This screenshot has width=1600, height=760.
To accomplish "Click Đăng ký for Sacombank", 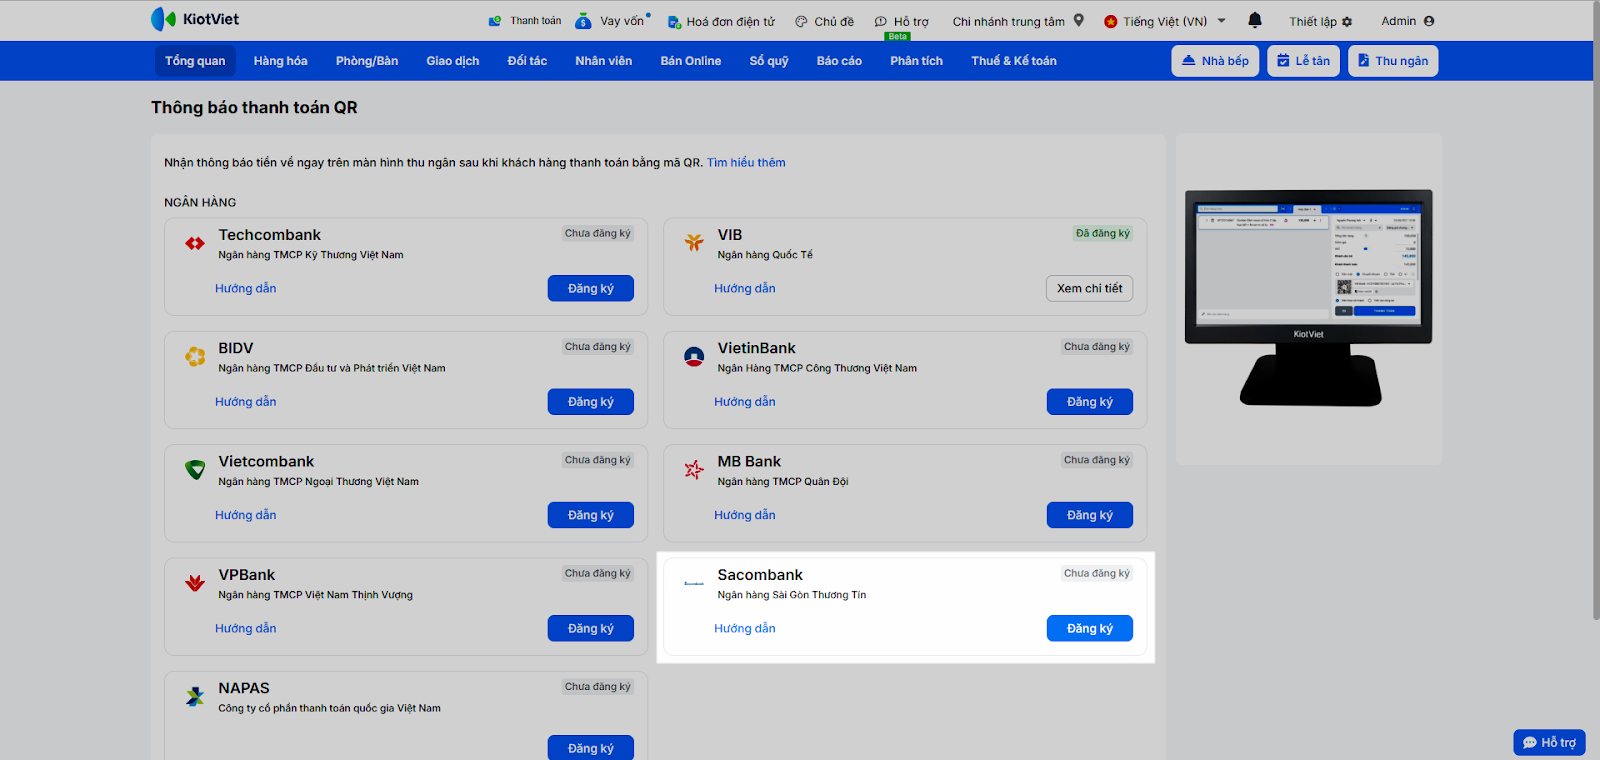I will coord(1090,628).
